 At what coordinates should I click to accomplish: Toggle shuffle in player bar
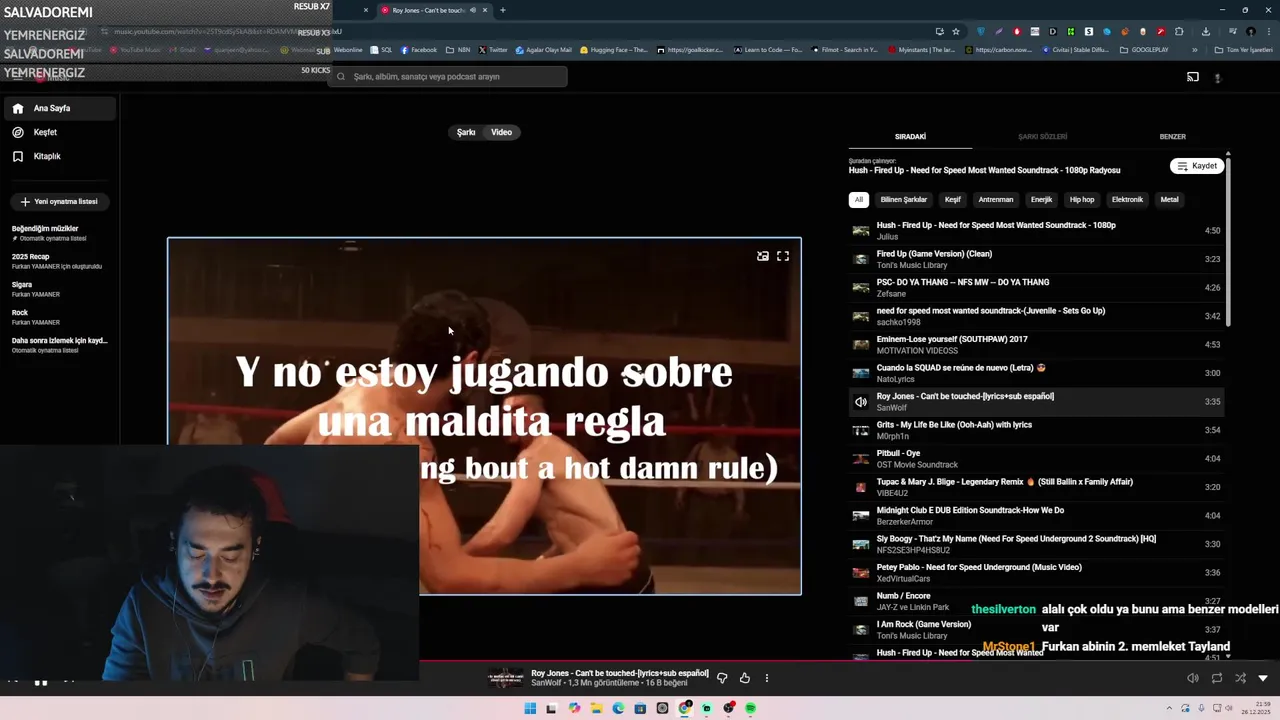point(1240,678)
